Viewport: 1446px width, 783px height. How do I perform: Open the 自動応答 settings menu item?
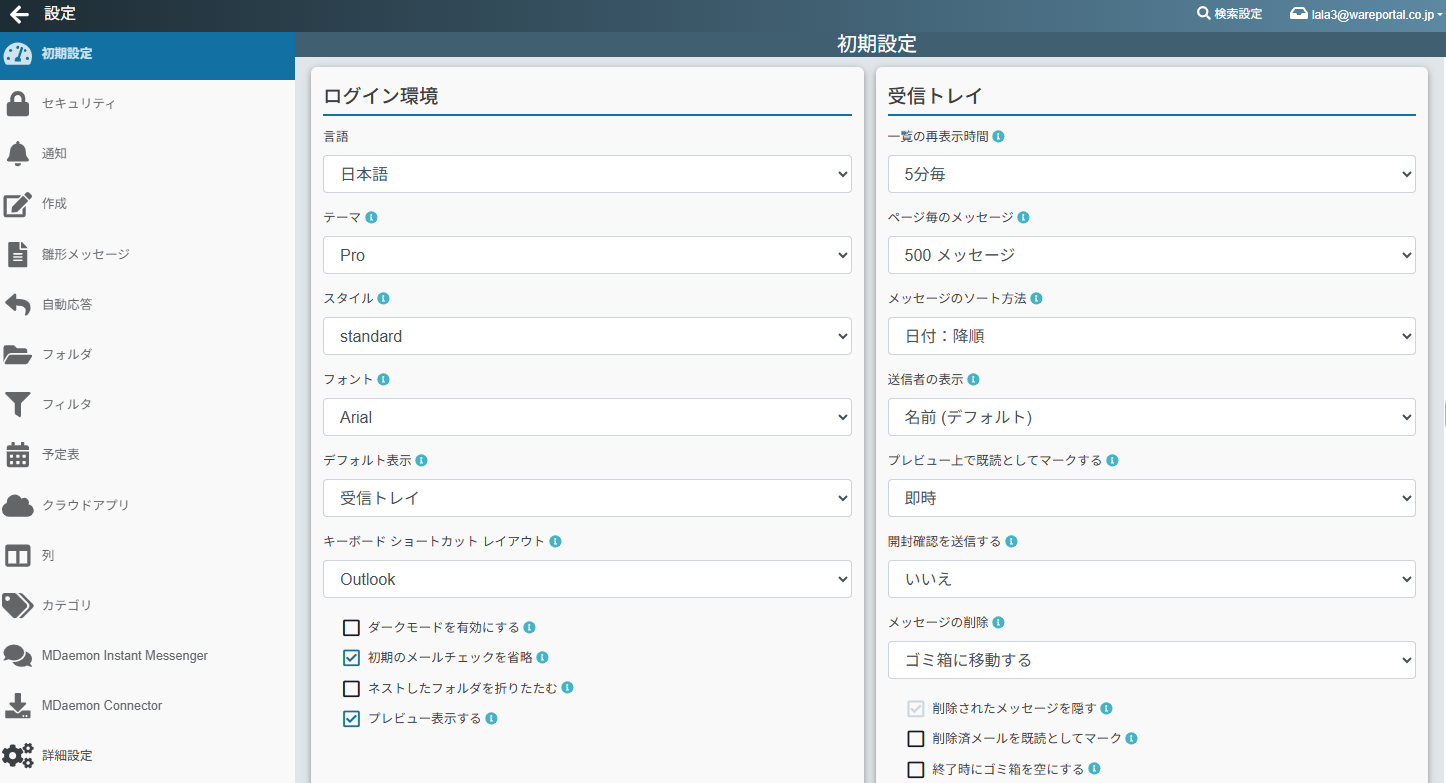(67, 304)
